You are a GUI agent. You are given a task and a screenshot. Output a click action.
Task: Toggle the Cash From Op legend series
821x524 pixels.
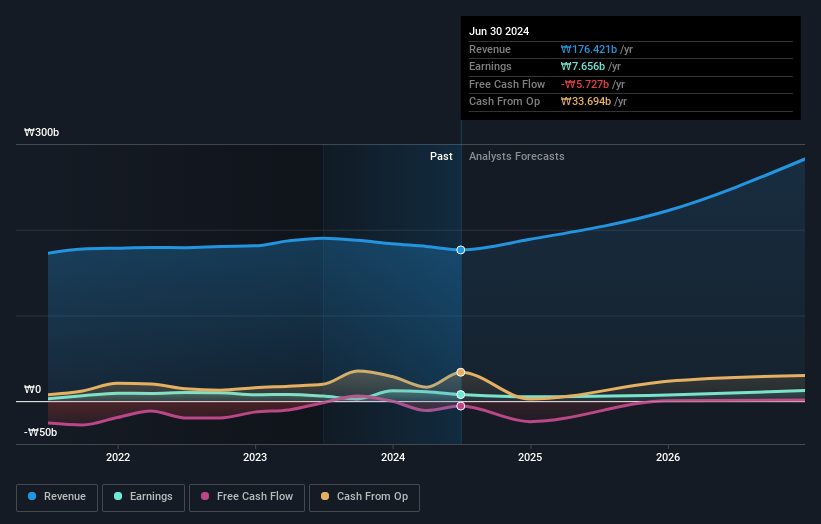364,497
